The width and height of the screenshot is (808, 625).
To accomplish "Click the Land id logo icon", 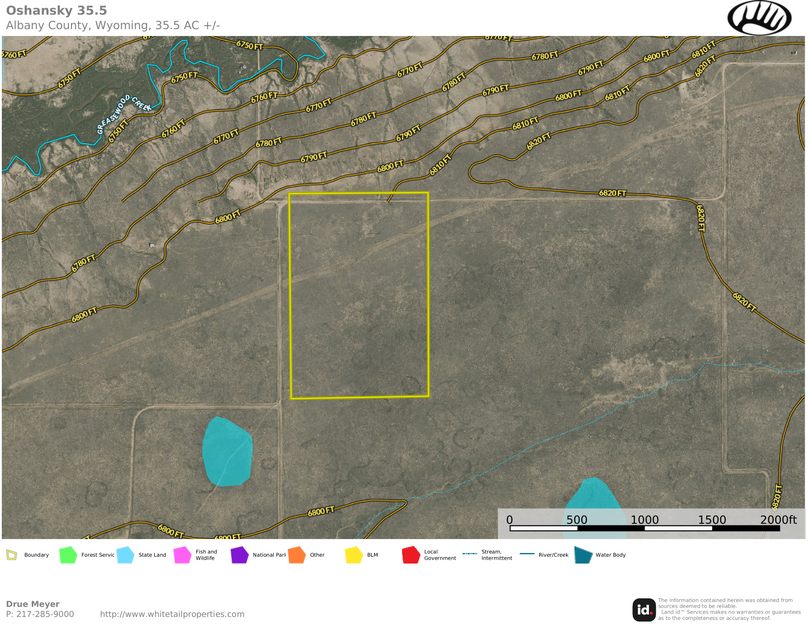I will pyautogui.click(x=644, y=609).
